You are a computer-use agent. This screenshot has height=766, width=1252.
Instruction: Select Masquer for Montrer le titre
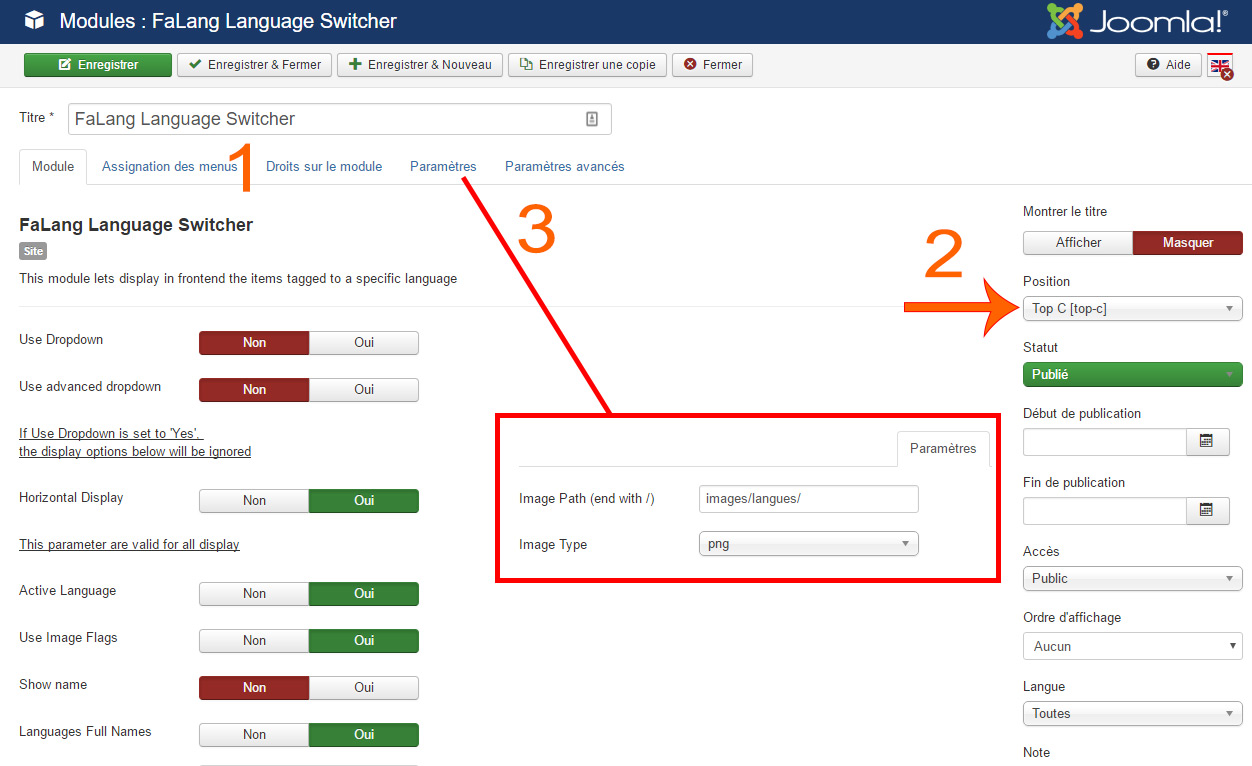(1188, 243)
